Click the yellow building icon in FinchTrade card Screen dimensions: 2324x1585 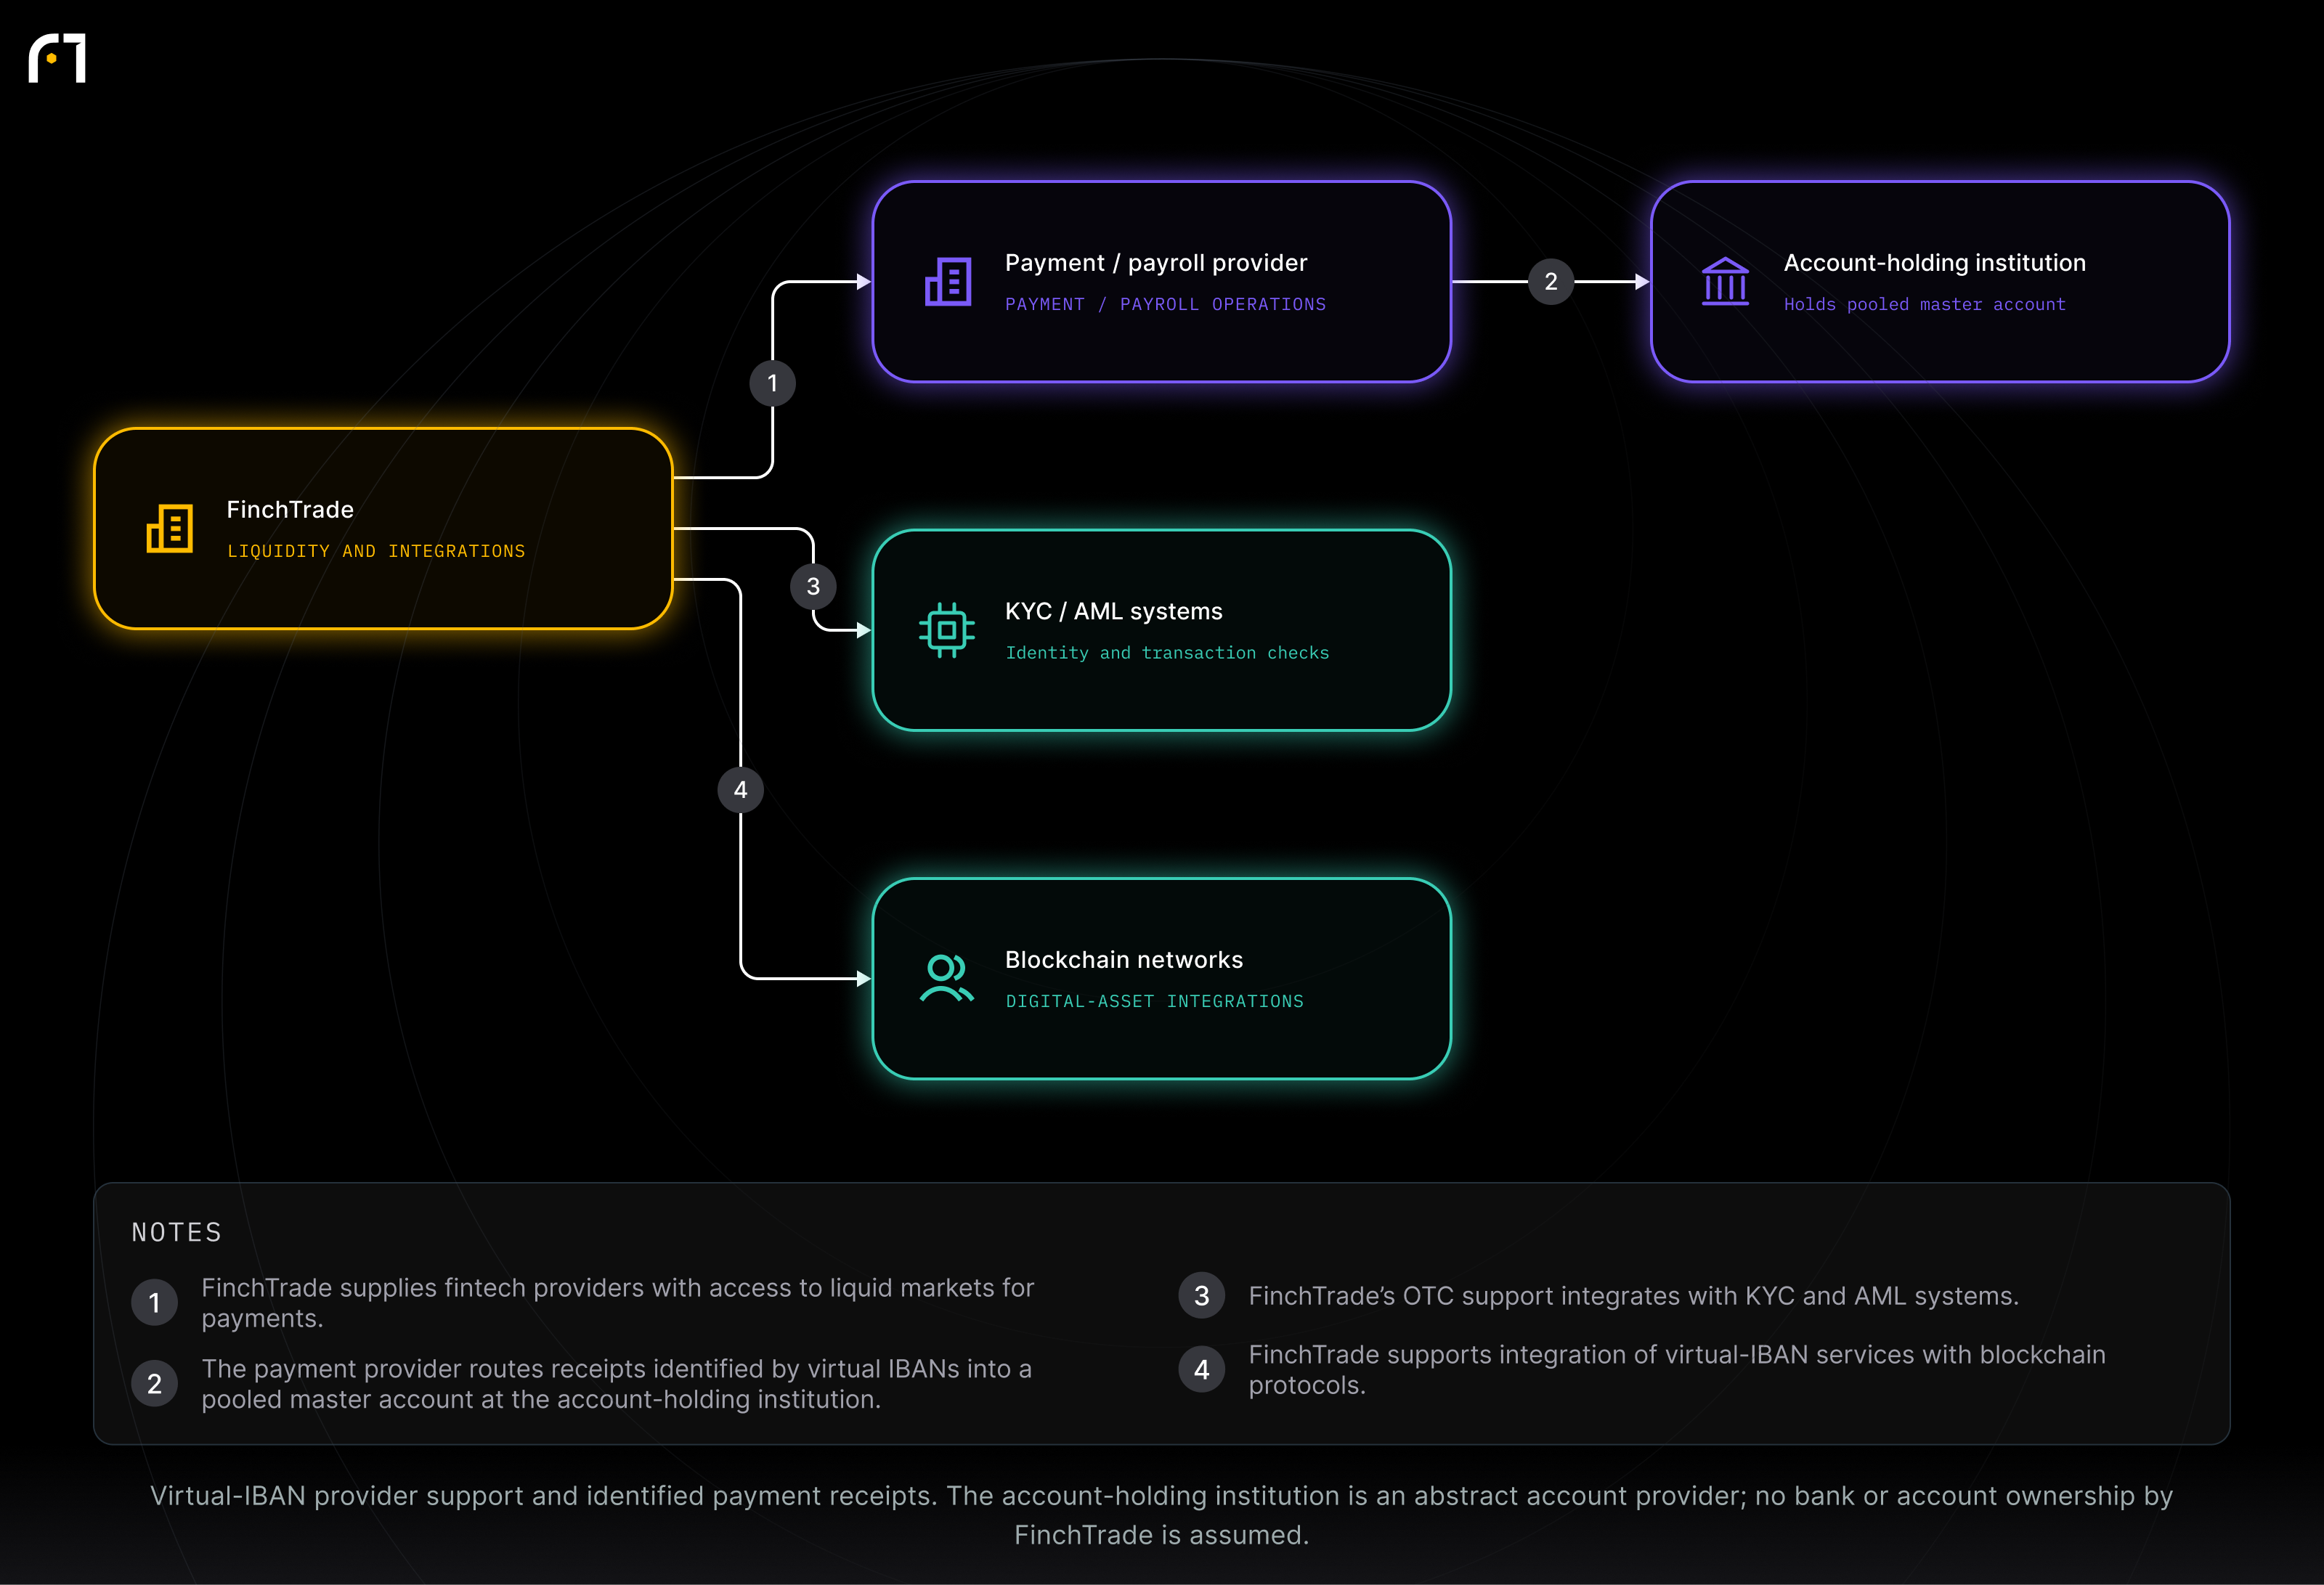pyautogui.click(x=170, y=528)
